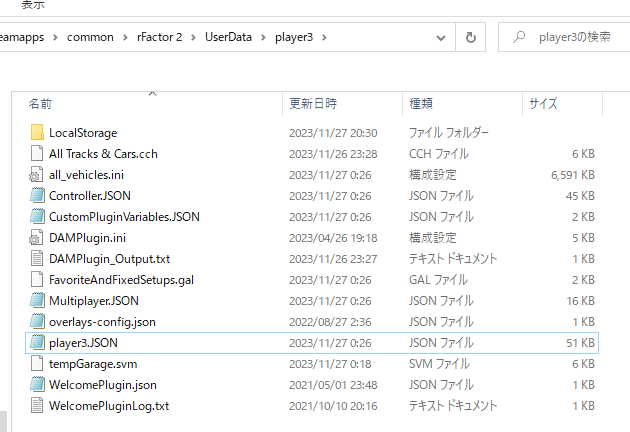Expand the chevron after UserData in the path
Image resolution: width=630 pixels, height=432 pixels.
(x=263, y=37)
